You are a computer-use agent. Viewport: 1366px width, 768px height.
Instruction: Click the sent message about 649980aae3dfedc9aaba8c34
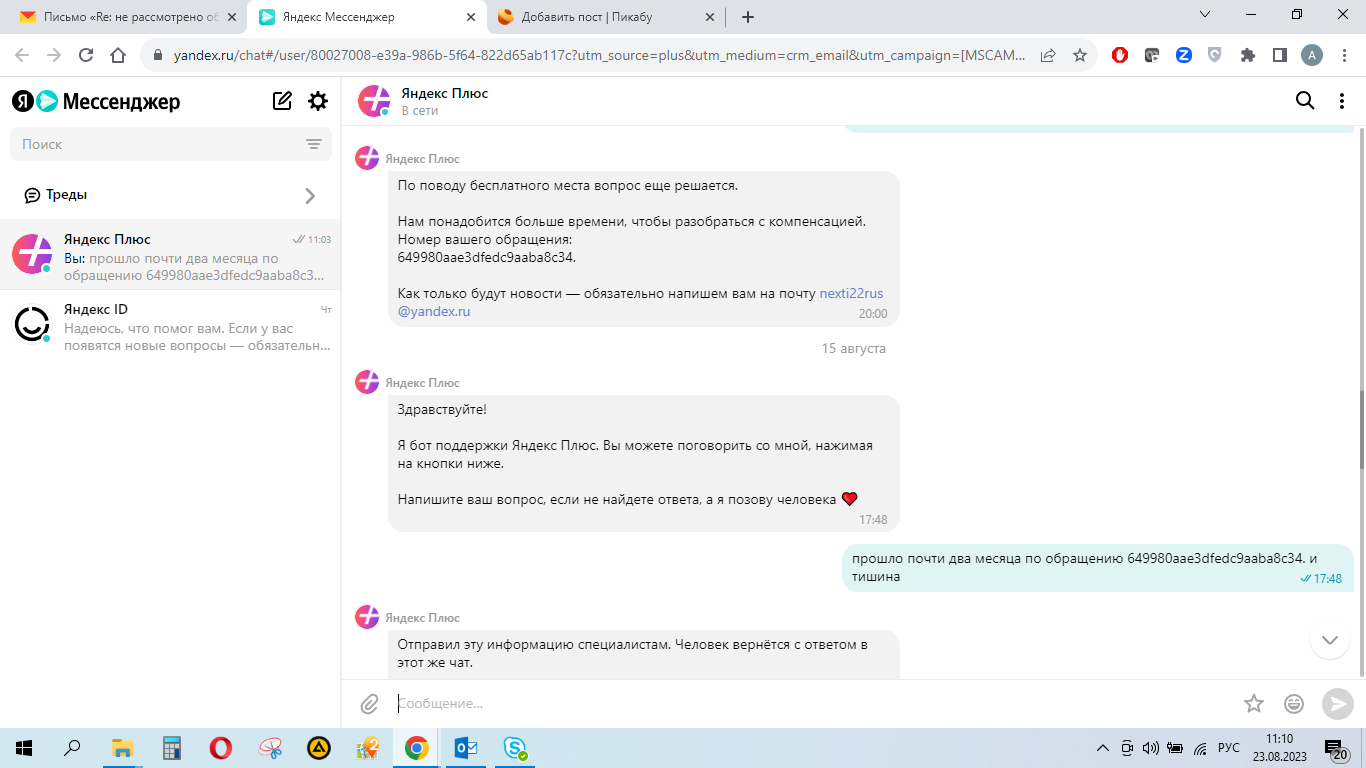click(x=1098, y=568)
